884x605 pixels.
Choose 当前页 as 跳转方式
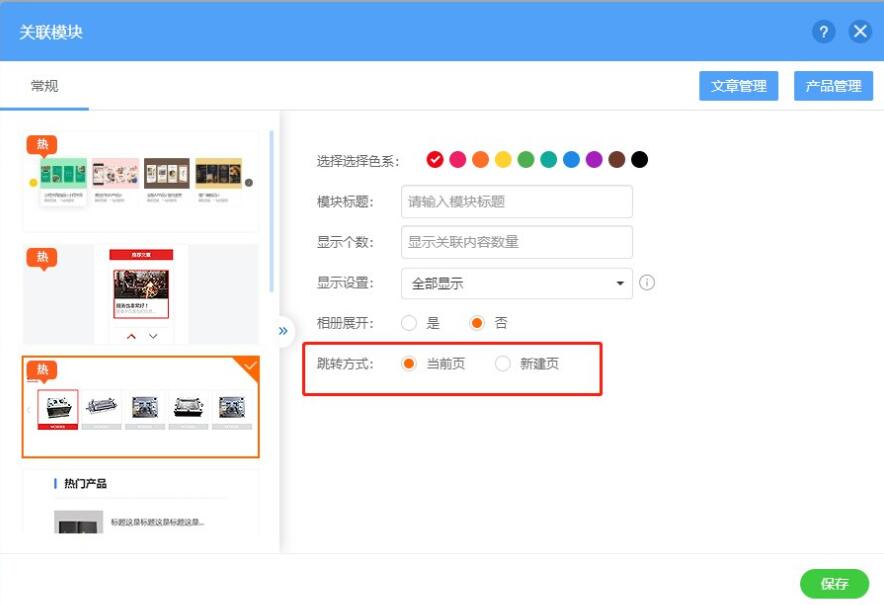click(x=409, y=364)
